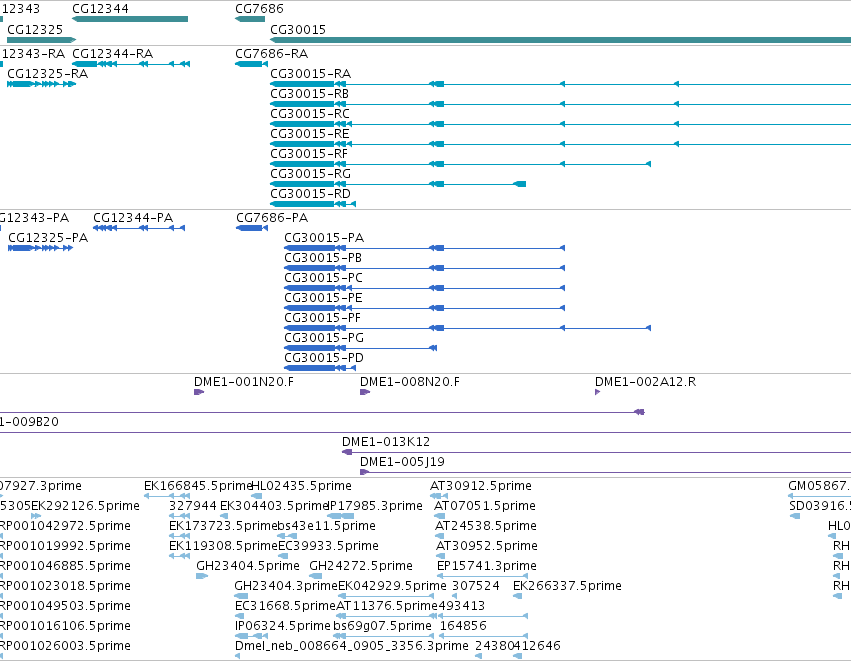Click EST AT24538.5prime
This screenshot has height=661, width=851.
coord(486,526)
